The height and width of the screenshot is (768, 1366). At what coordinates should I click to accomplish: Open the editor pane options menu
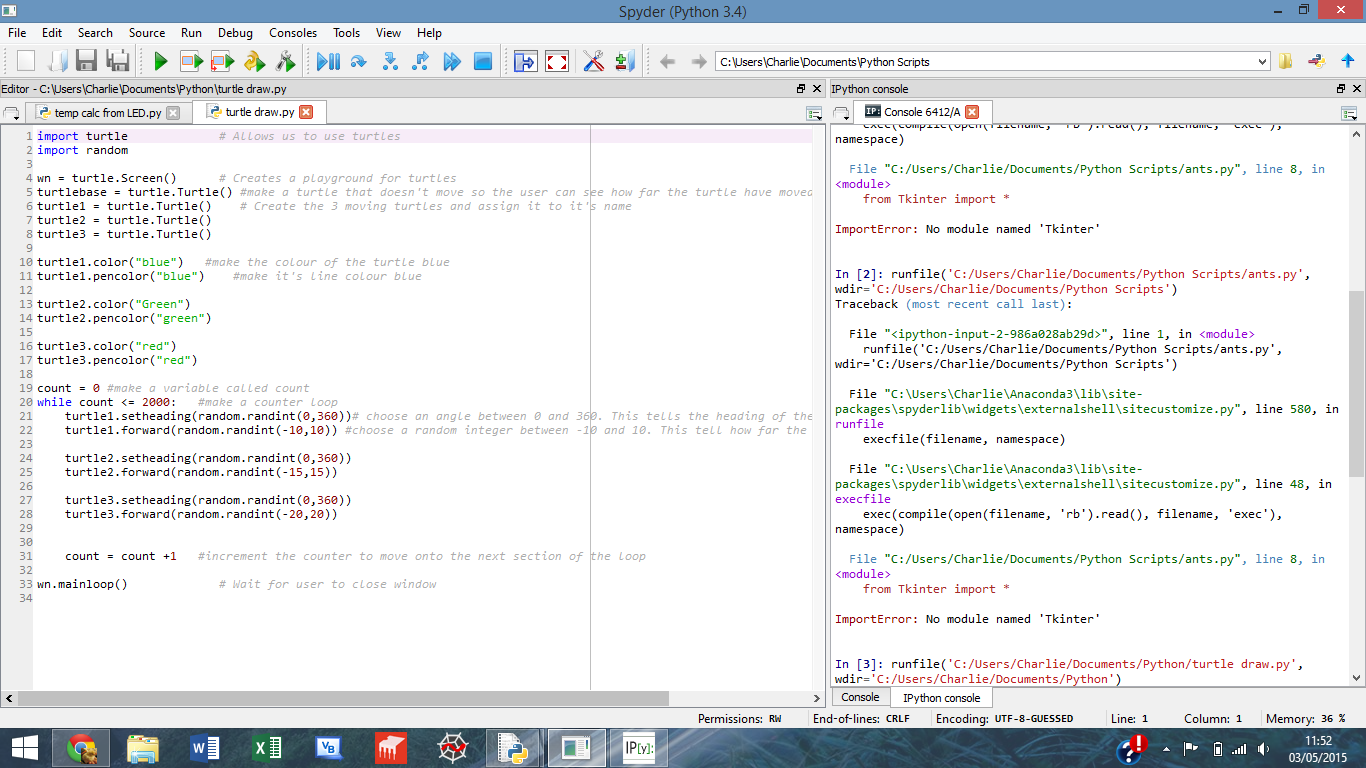click(814, 113)
